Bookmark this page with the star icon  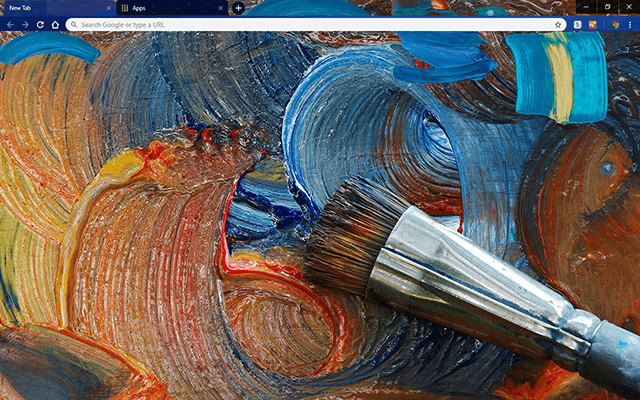tap(558, 25)
